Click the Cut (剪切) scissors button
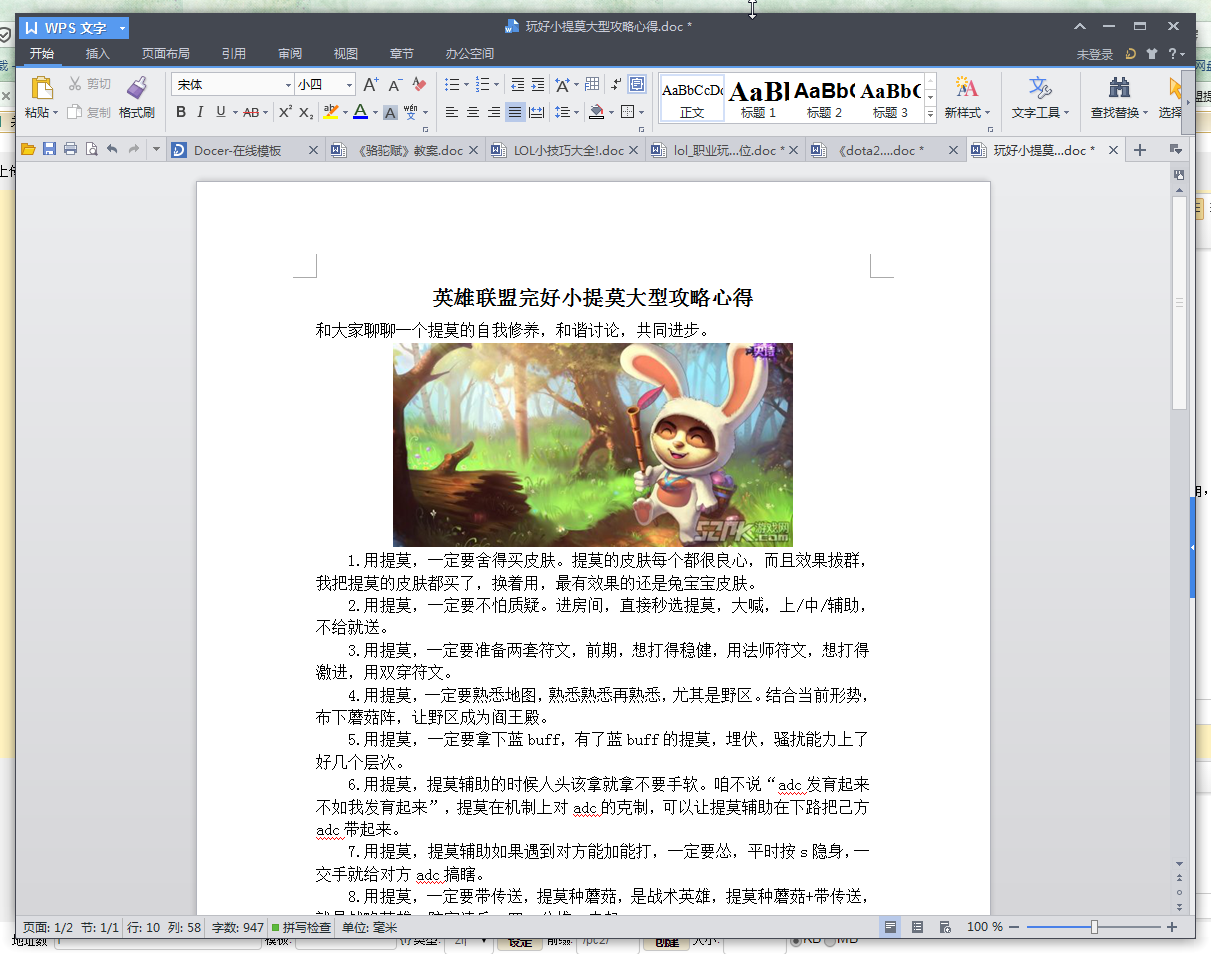Screen dimensions: 1211x954 point(90,84)
